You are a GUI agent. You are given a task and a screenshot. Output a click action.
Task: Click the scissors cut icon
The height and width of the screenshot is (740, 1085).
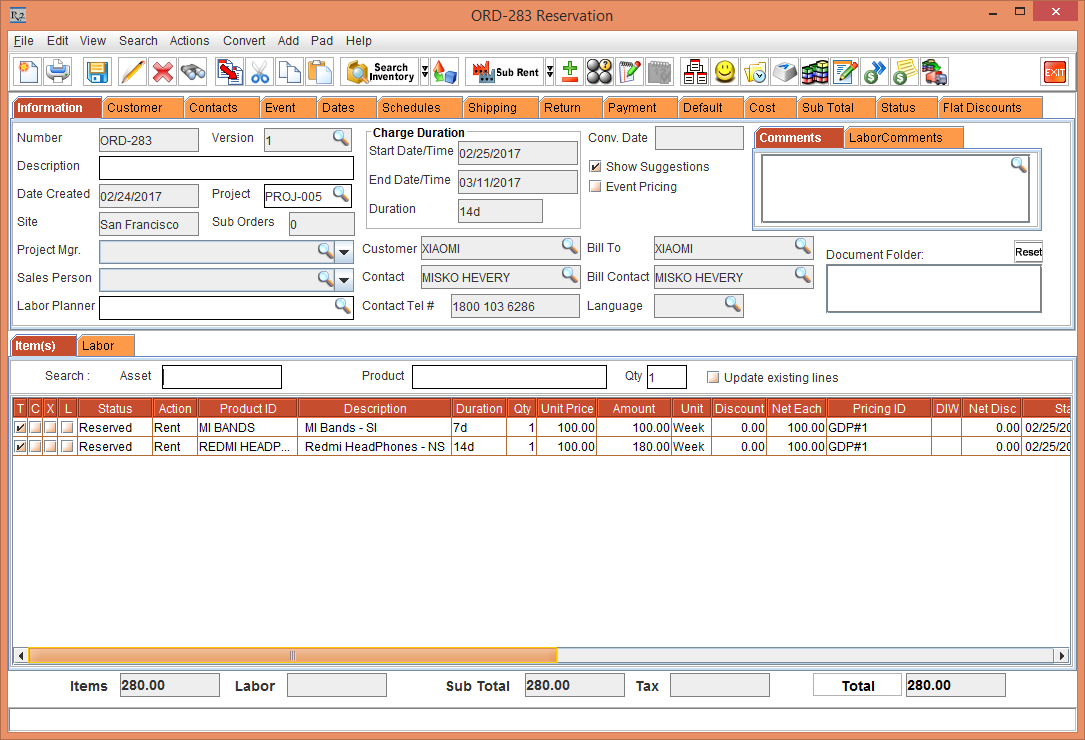coord(260,72)
